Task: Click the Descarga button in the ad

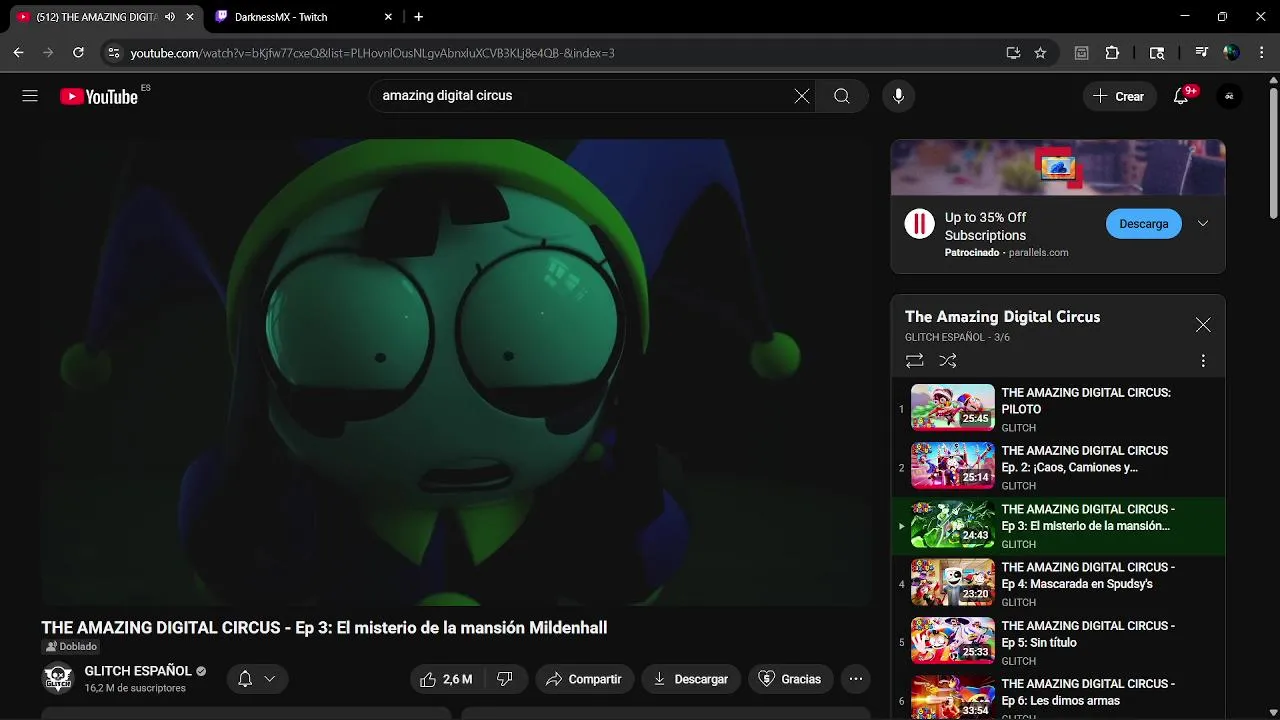Action: [x=1144, y=224]
